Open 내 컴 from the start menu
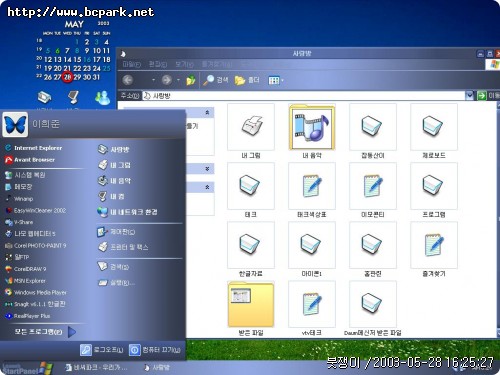This screenshot has width=500, height=375. tap(111, 196)
